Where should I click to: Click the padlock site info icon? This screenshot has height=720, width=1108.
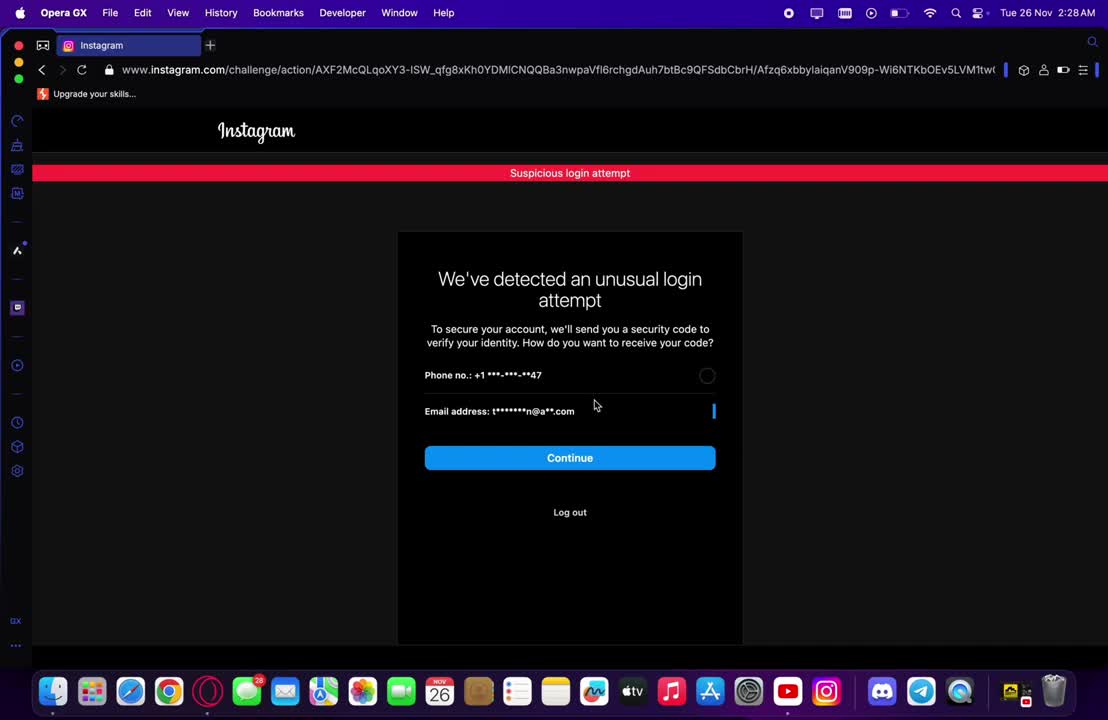point(109,70)
